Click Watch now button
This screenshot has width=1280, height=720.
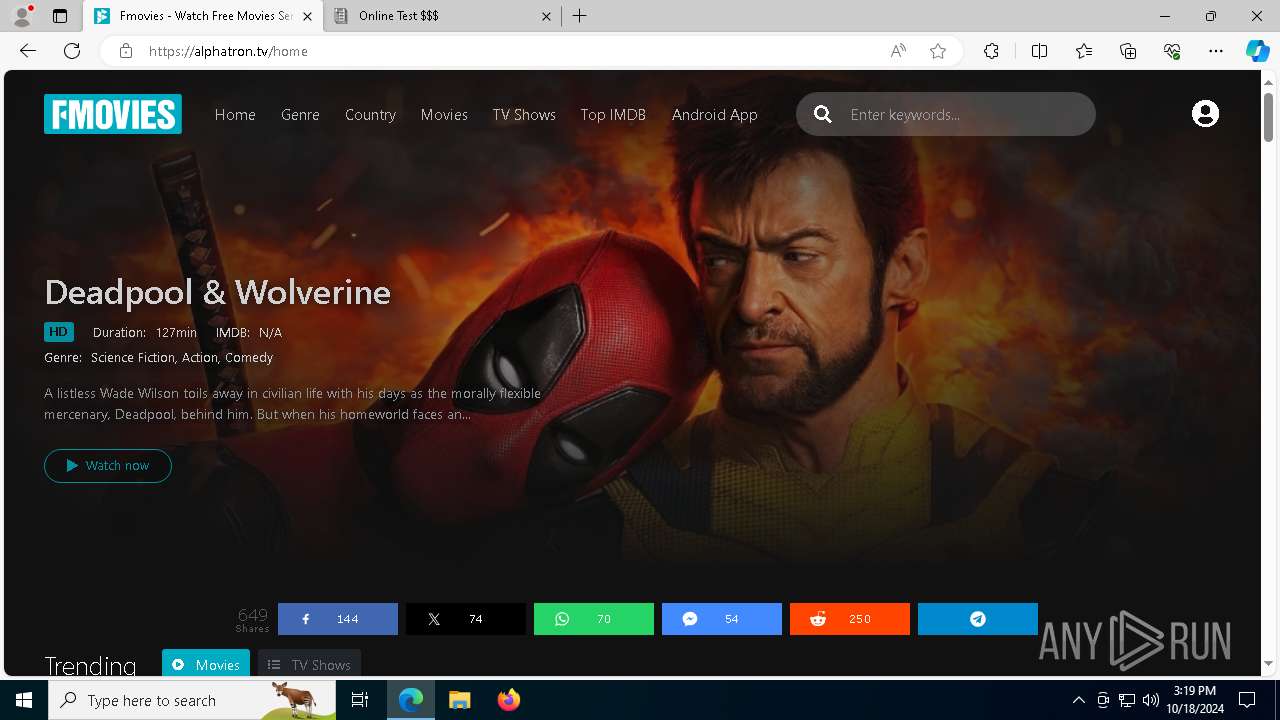pos(108,465)
